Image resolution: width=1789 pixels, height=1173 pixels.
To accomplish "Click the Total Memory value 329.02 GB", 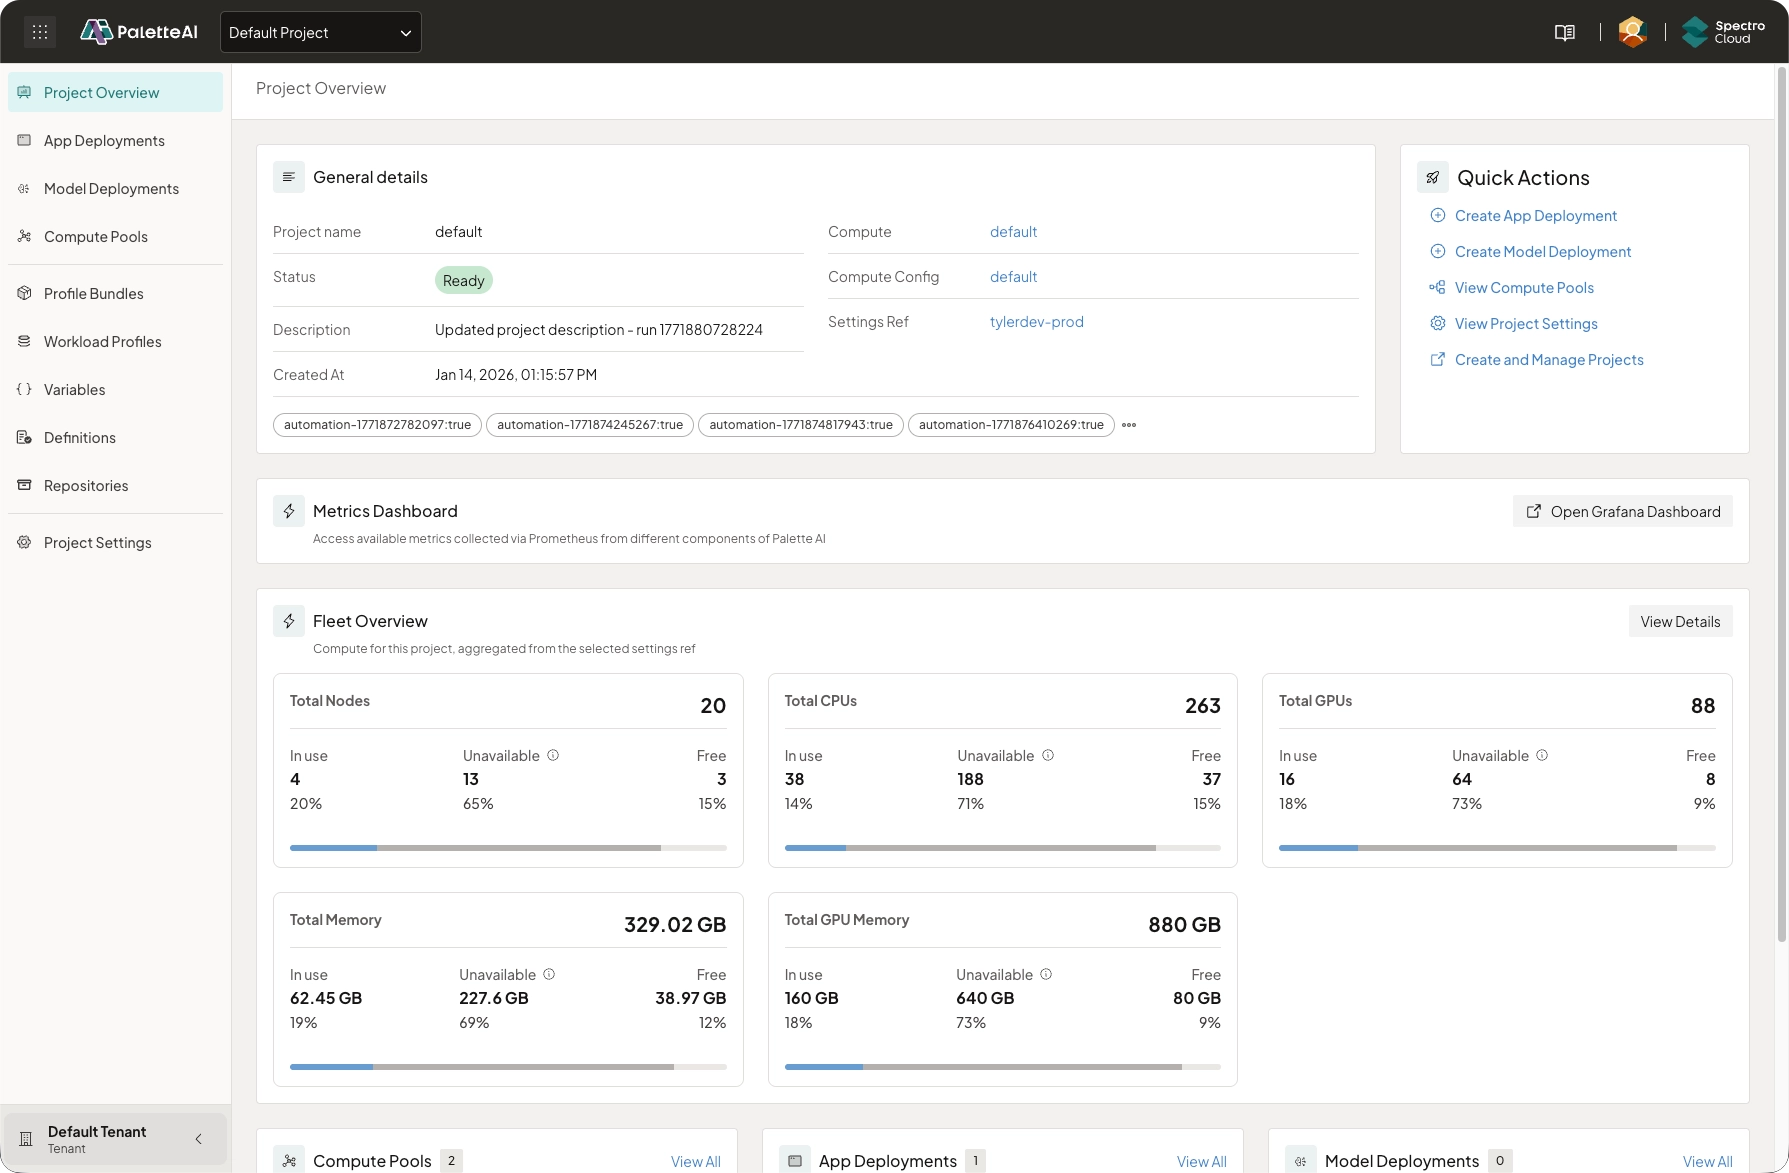I will [675, 925].
